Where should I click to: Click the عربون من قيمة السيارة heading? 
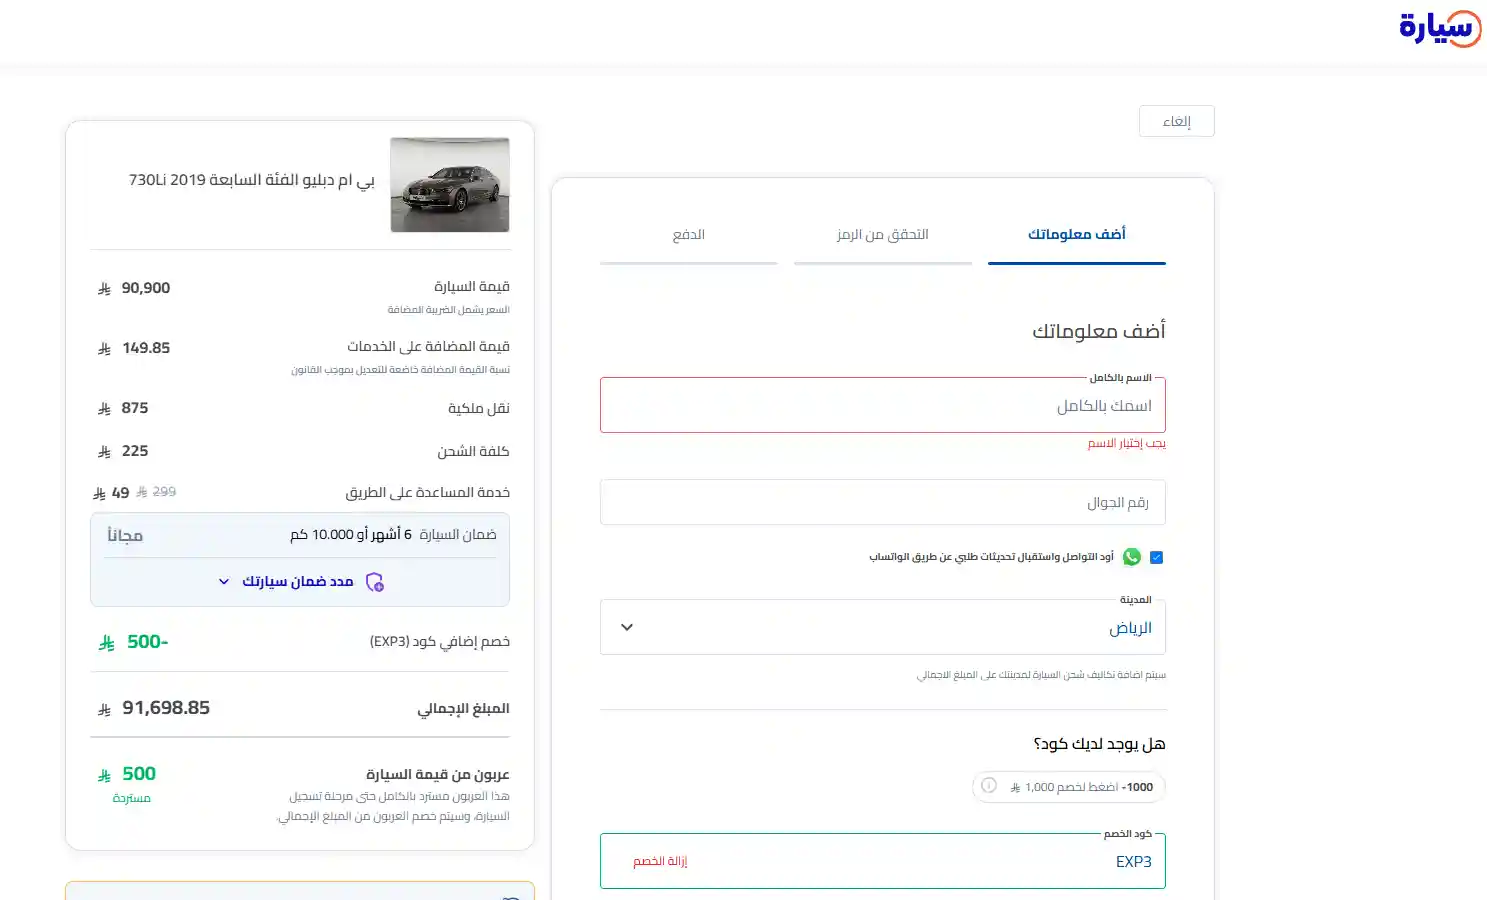click(437, 775)
